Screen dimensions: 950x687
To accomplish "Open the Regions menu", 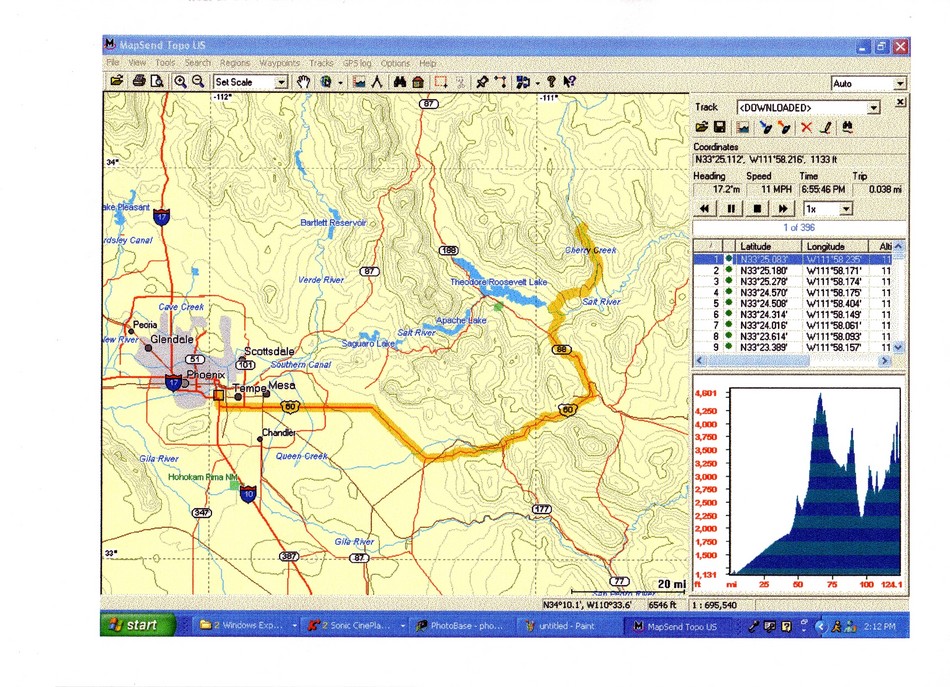I will pyautogui.click(x=234, y=62).
